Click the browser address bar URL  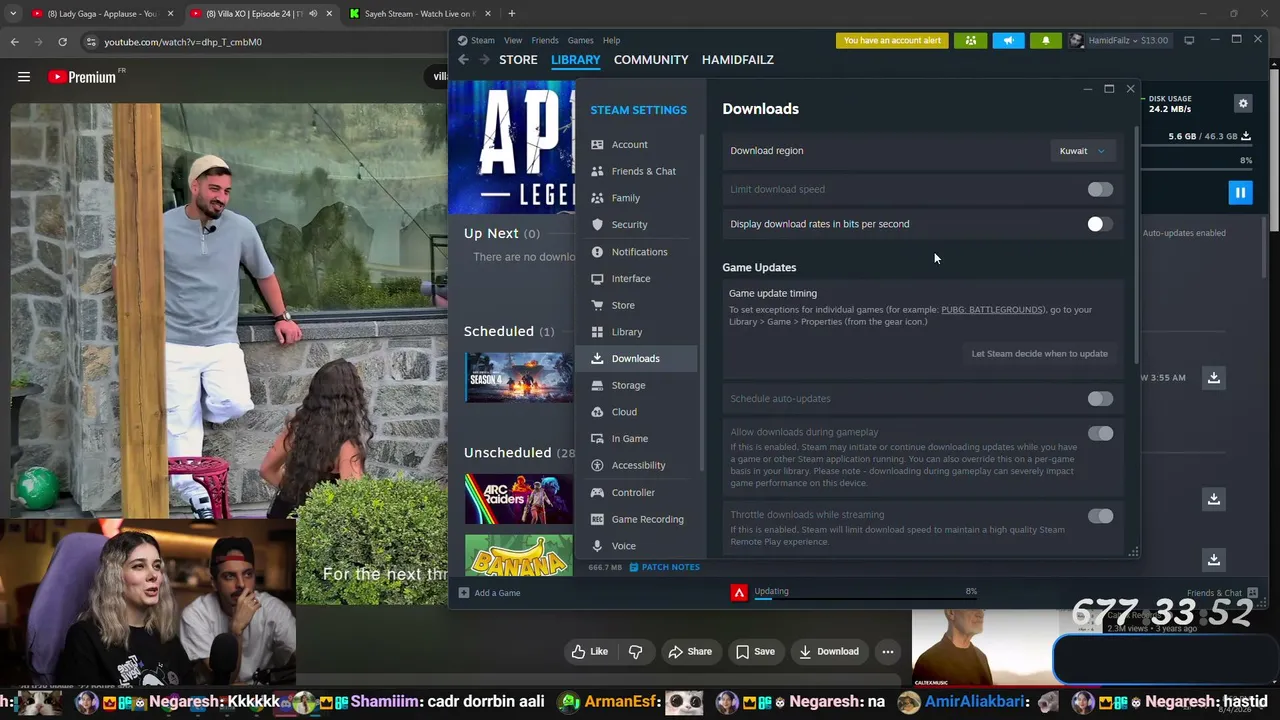(183, 42)
